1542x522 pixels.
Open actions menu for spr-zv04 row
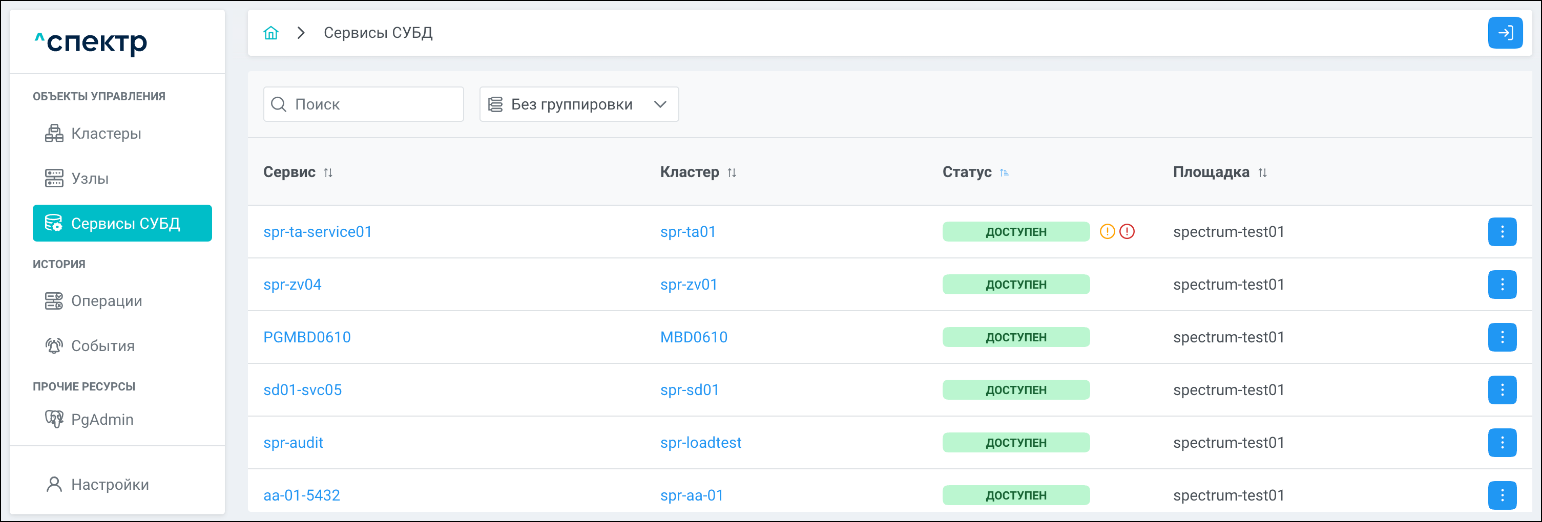tap(1502, 285)
